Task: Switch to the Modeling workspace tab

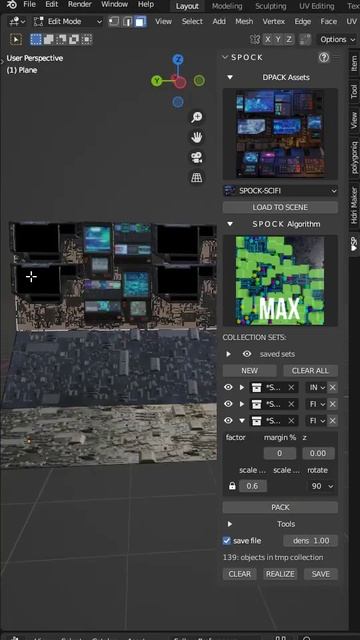Action: tap(227, 6)
